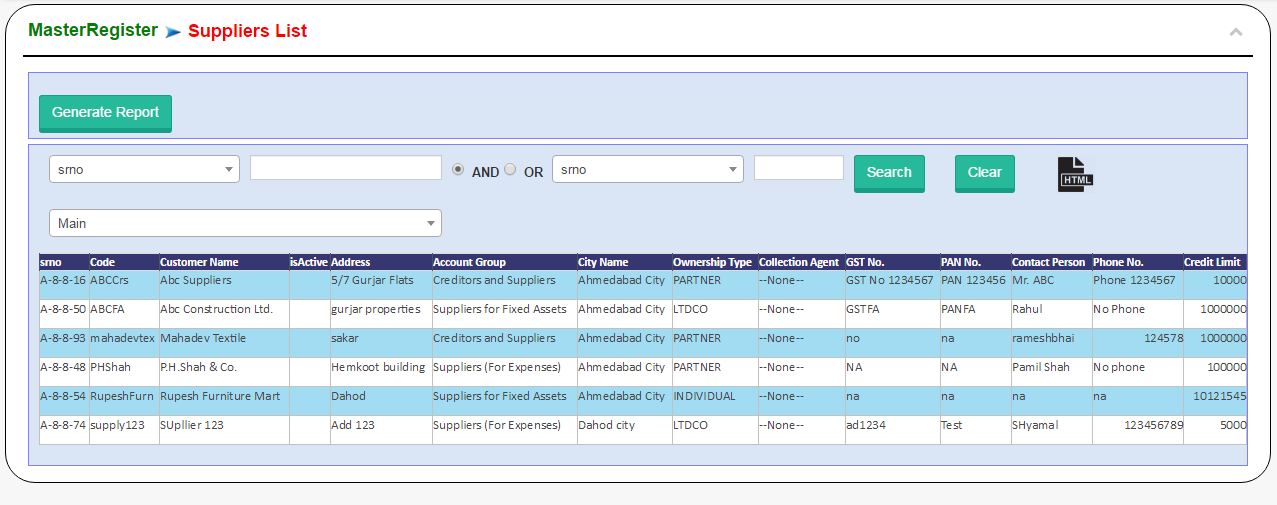The height and width of the screenshot is (505, 1277).
Task: Open the first srno field dropdown
Action: coord(144,169)
